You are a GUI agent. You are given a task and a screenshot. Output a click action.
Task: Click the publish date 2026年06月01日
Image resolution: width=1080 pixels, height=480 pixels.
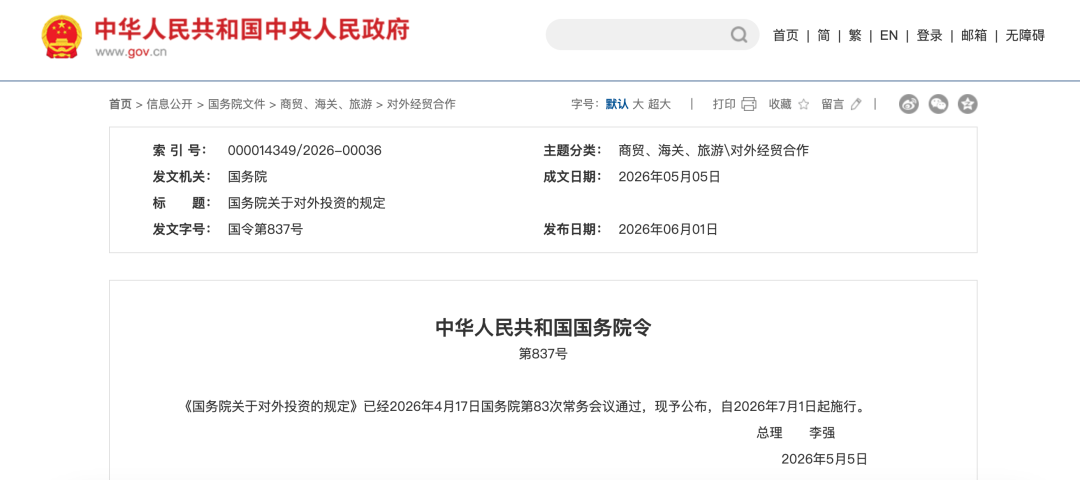click(x=668, y=229)
